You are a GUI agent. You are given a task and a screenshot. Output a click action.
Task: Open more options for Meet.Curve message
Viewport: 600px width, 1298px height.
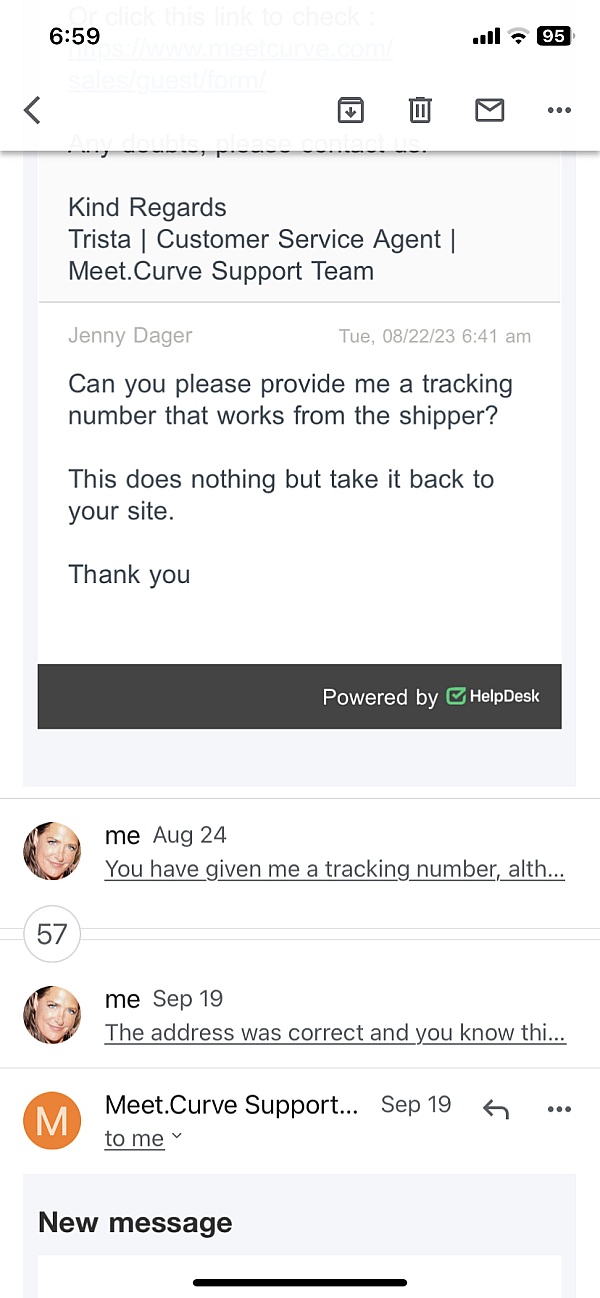coord(559,1108)
